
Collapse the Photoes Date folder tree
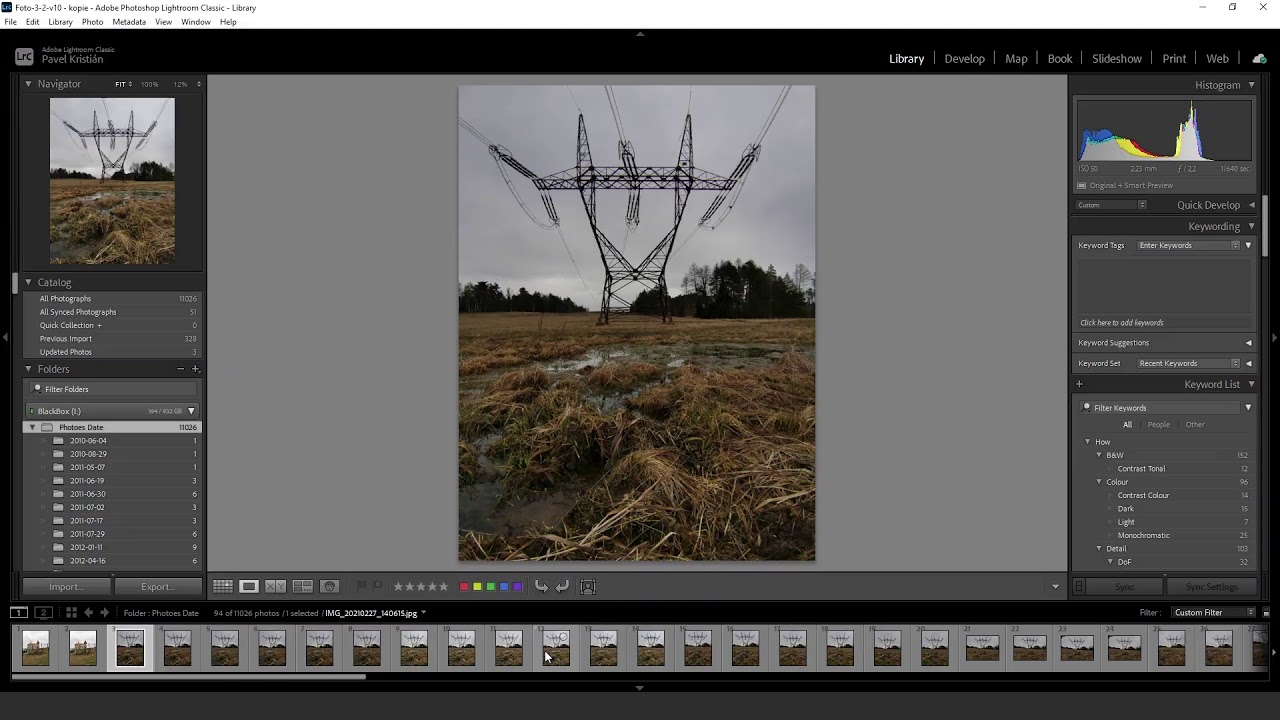[x=32, y=427]
